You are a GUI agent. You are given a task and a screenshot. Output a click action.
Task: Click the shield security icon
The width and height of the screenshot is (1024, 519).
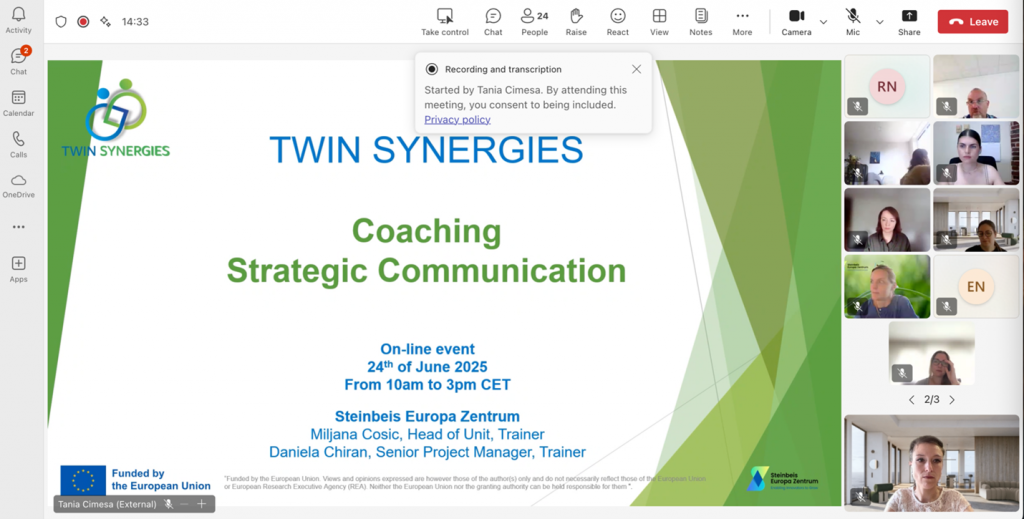pyautogui.click(x=61, y=22)
